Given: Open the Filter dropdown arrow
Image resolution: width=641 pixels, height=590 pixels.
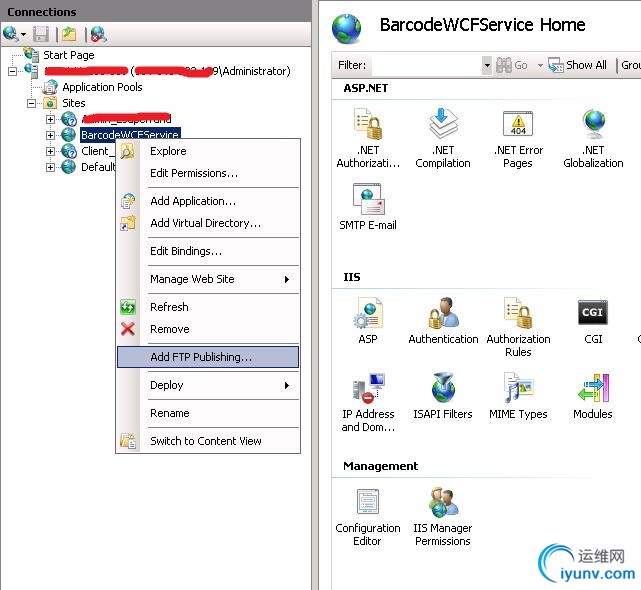Looking at the screenshot, I should click(x=486, y=65).
